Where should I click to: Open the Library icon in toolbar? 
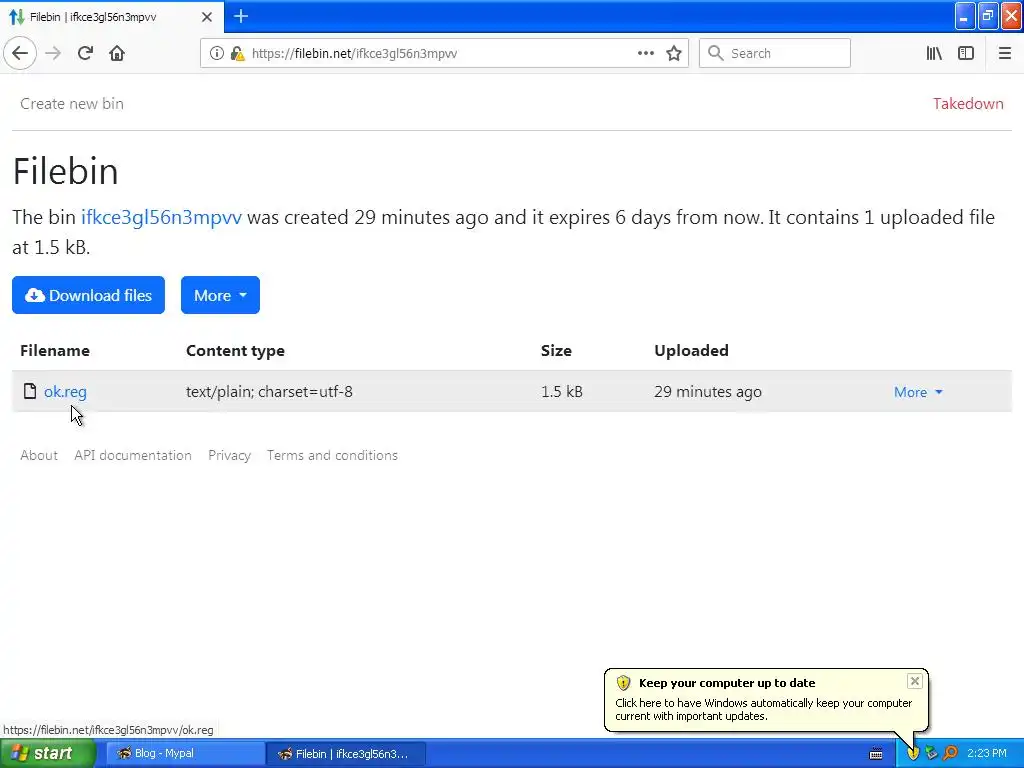[934, 53]
